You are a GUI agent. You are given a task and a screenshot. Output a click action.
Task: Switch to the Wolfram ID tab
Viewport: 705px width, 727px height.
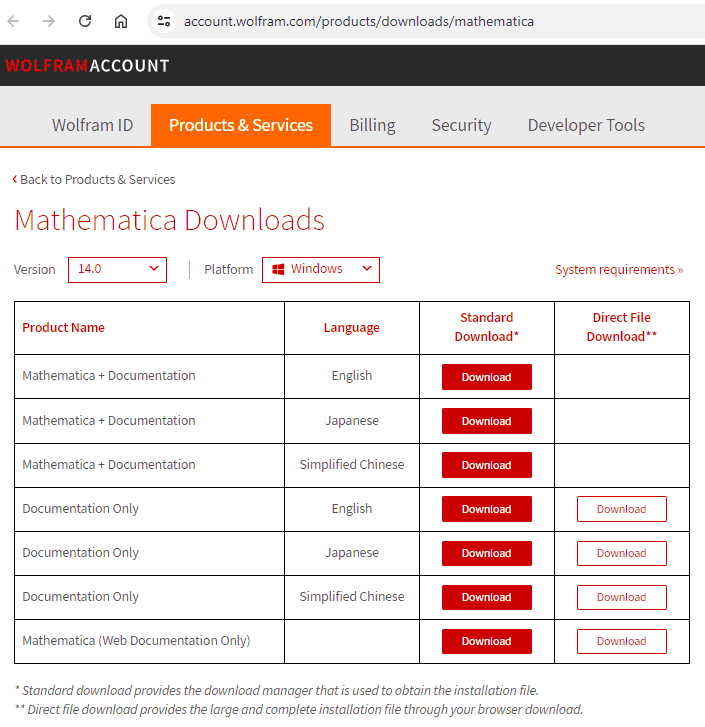[92, 125]
